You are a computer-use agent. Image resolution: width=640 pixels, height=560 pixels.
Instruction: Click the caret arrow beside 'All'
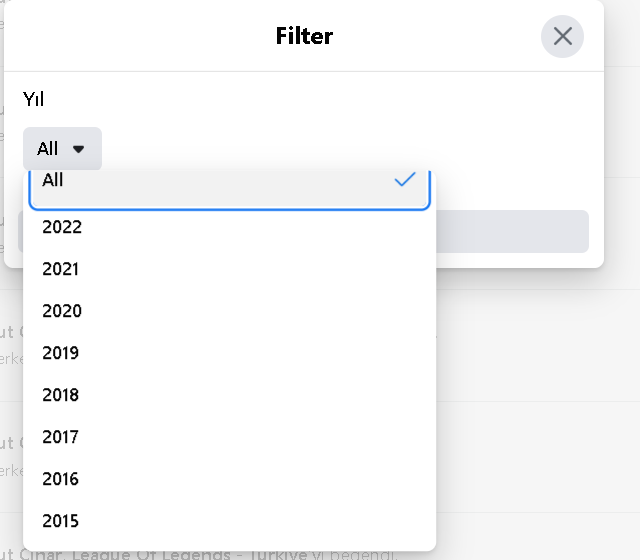pos(78,149)
